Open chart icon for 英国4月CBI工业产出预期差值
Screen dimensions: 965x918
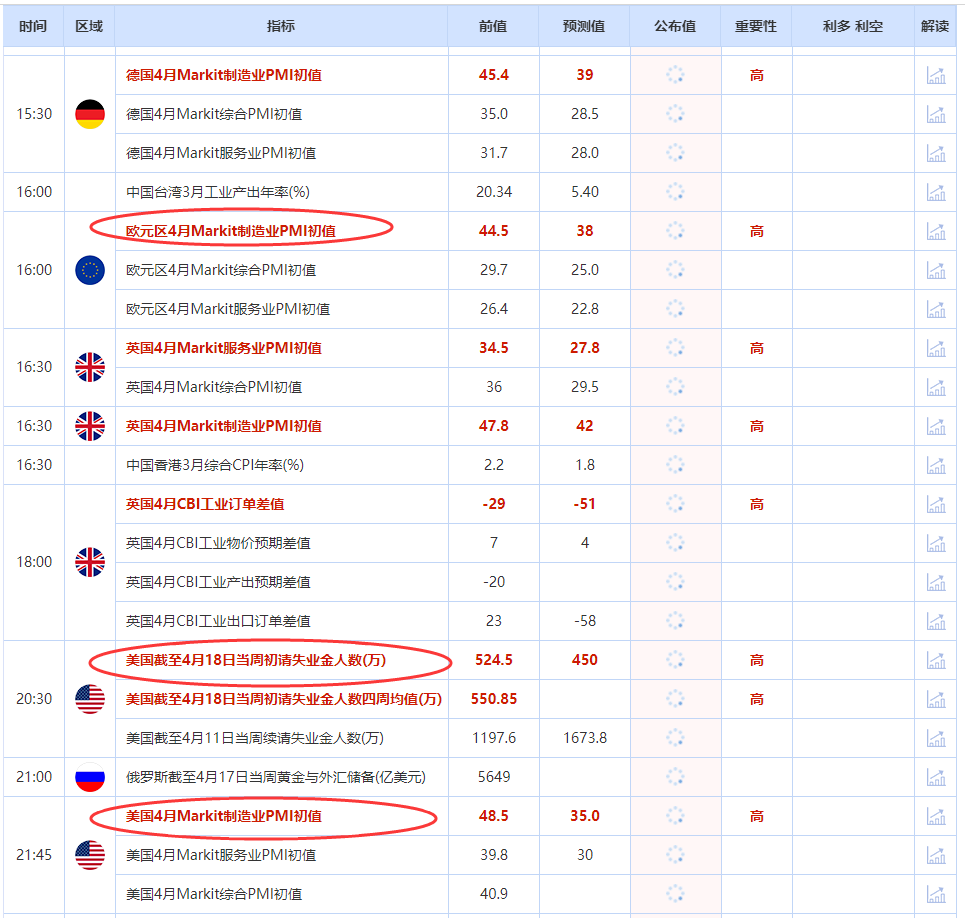point(936,582)
